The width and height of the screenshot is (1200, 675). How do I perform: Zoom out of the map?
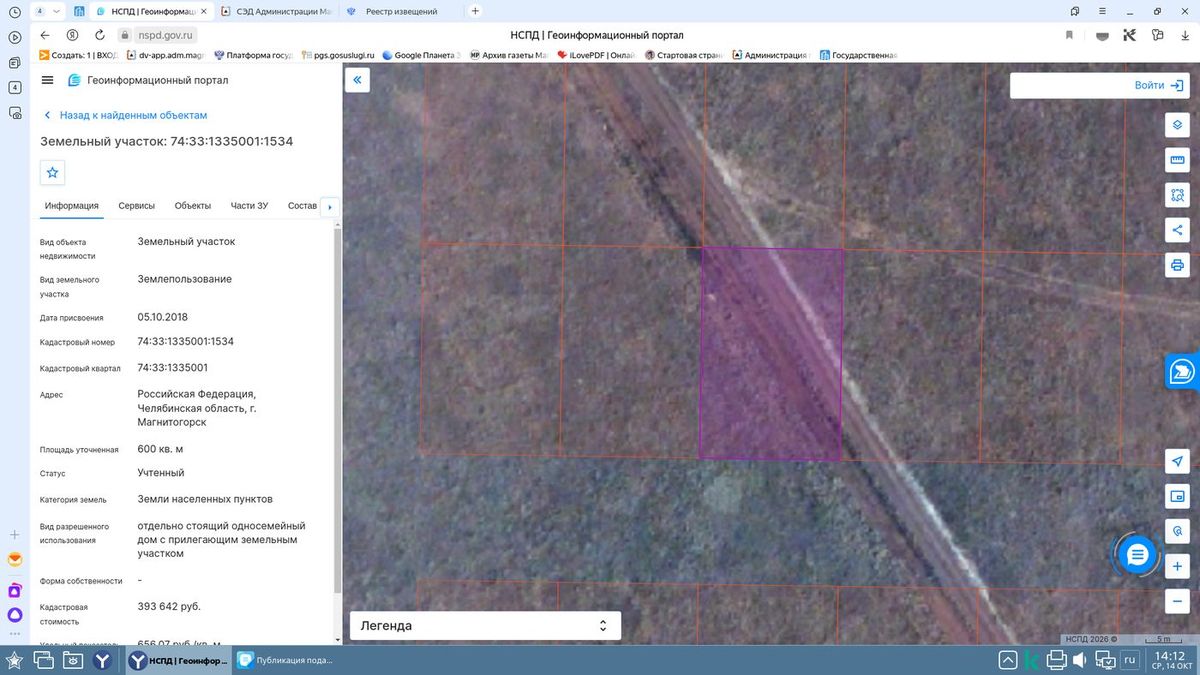click(1177, 601)
